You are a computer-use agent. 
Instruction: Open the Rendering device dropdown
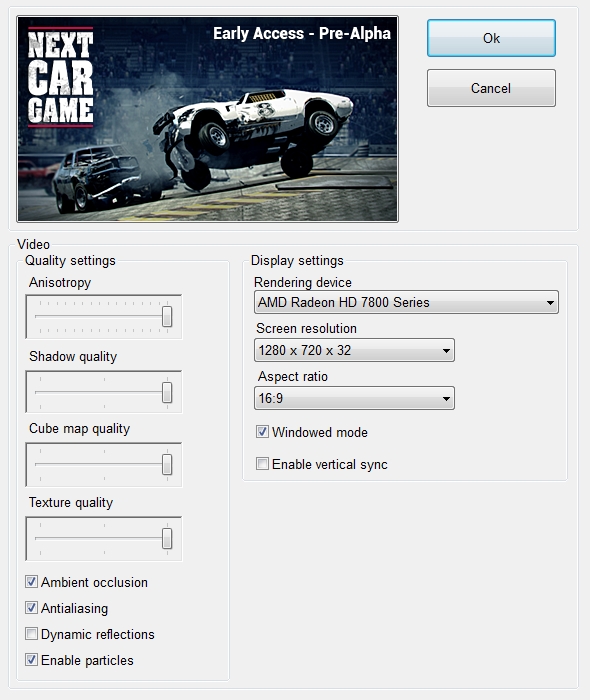click(406, 302)
